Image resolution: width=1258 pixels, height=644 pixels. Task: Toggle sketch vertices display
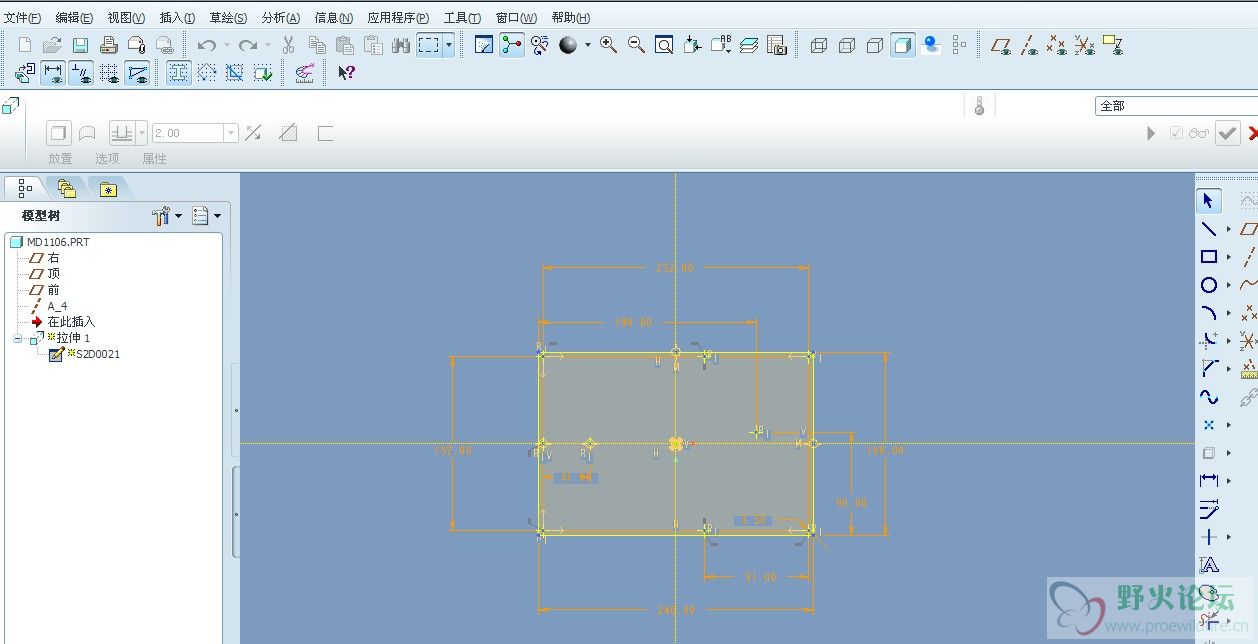point(137,72)
